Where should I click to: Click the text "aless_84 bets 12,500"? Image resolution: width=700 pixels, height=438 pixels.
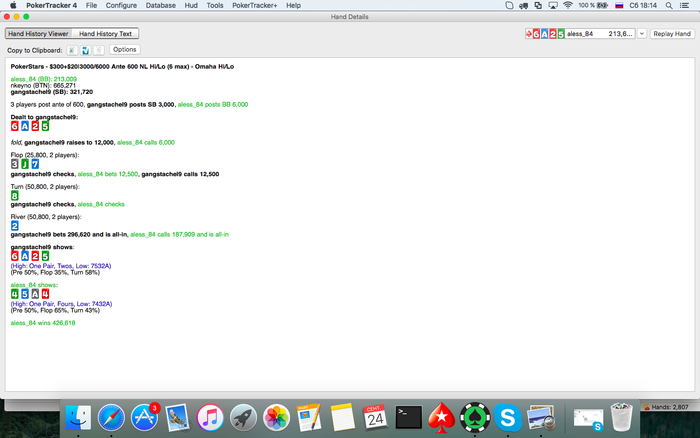[108, 174]
